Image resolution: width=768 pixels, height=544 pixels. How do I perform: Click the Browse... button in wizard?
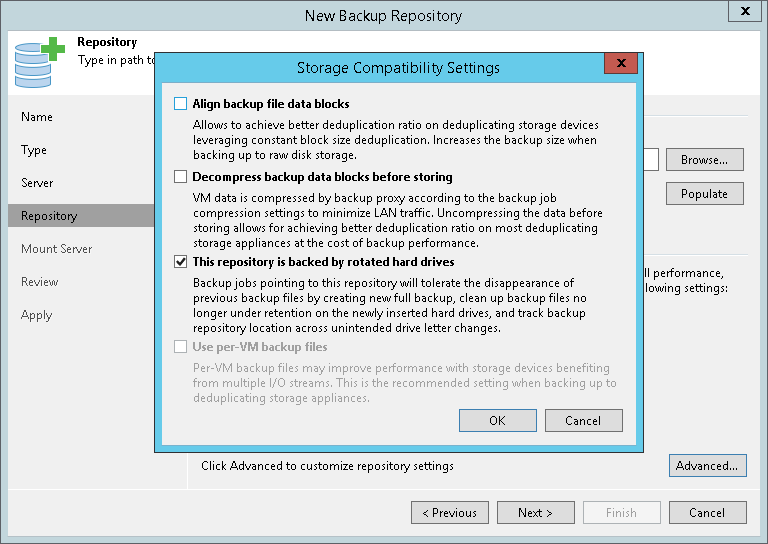pos(704,160)
